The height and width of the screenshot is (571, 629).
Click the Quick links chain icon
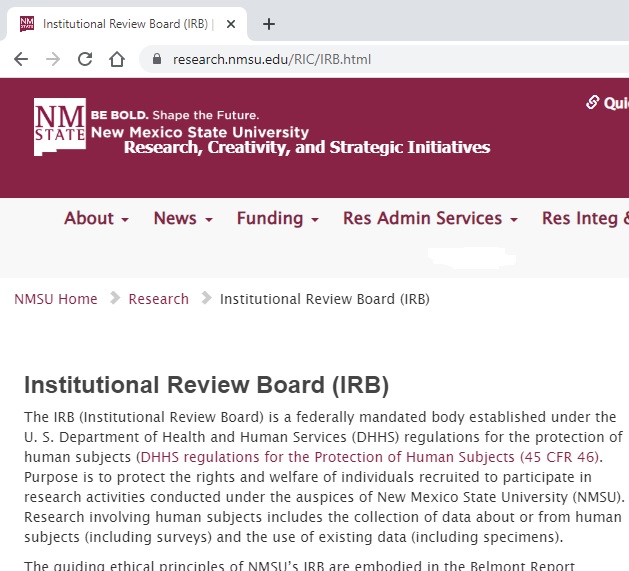[592, 102]
